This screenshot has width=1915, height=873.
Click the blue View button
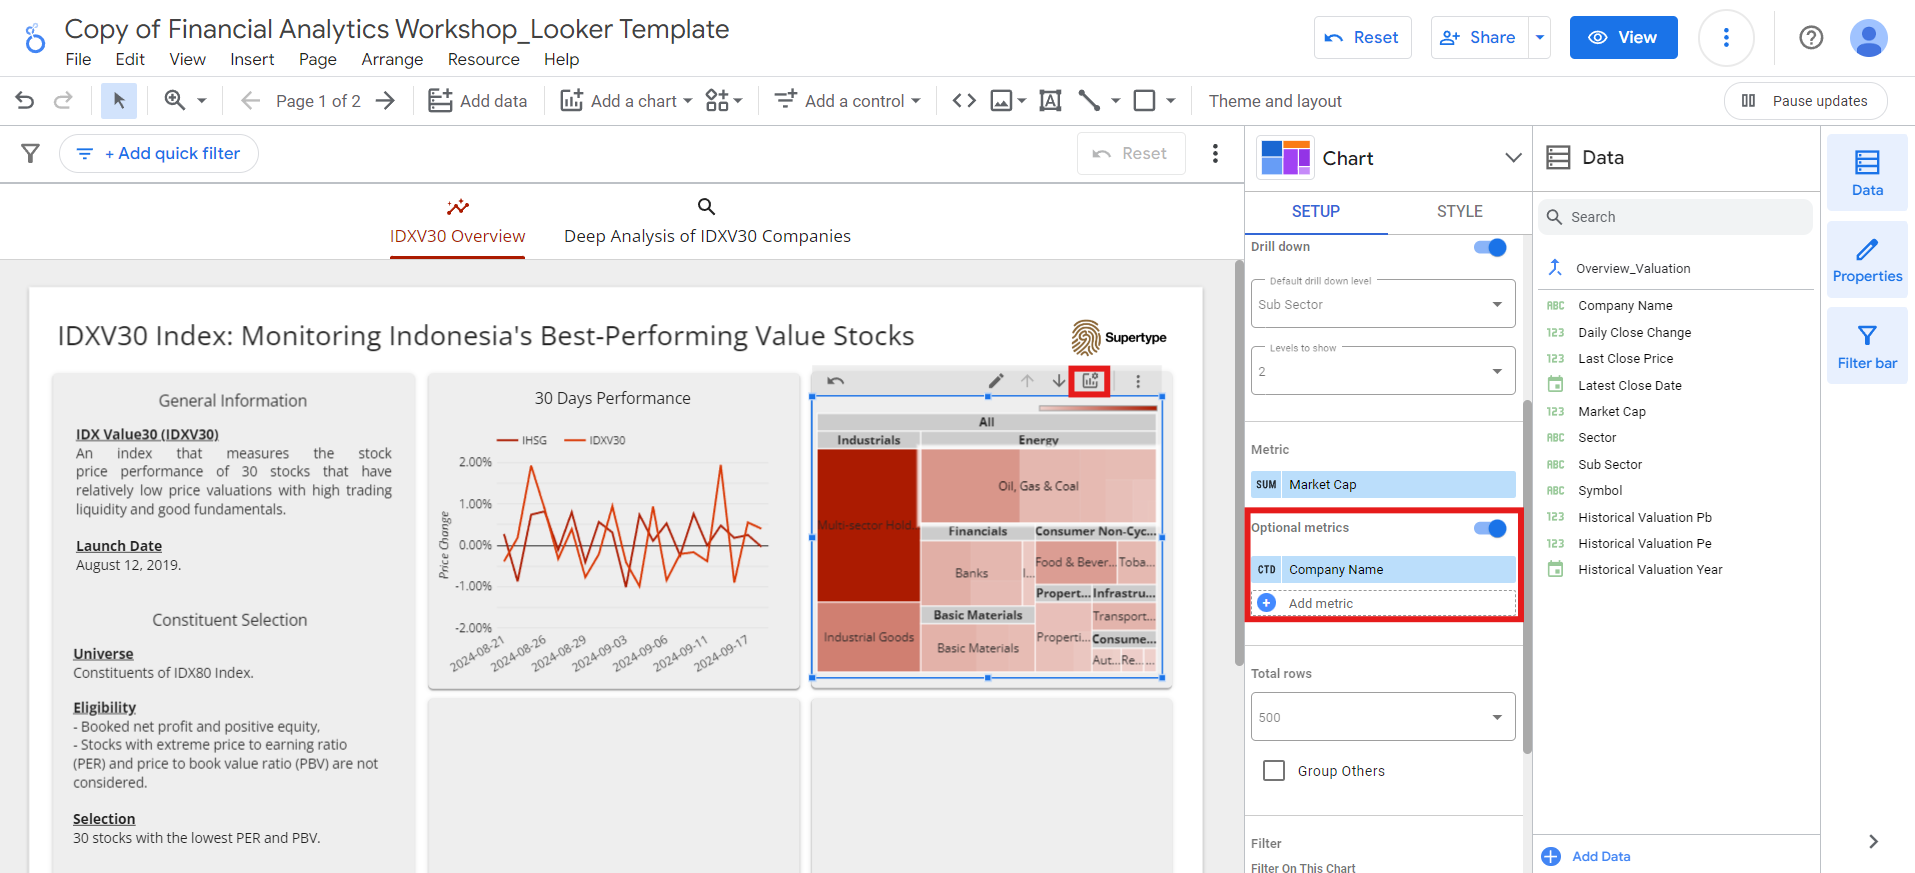click(x=1623, y=38)
